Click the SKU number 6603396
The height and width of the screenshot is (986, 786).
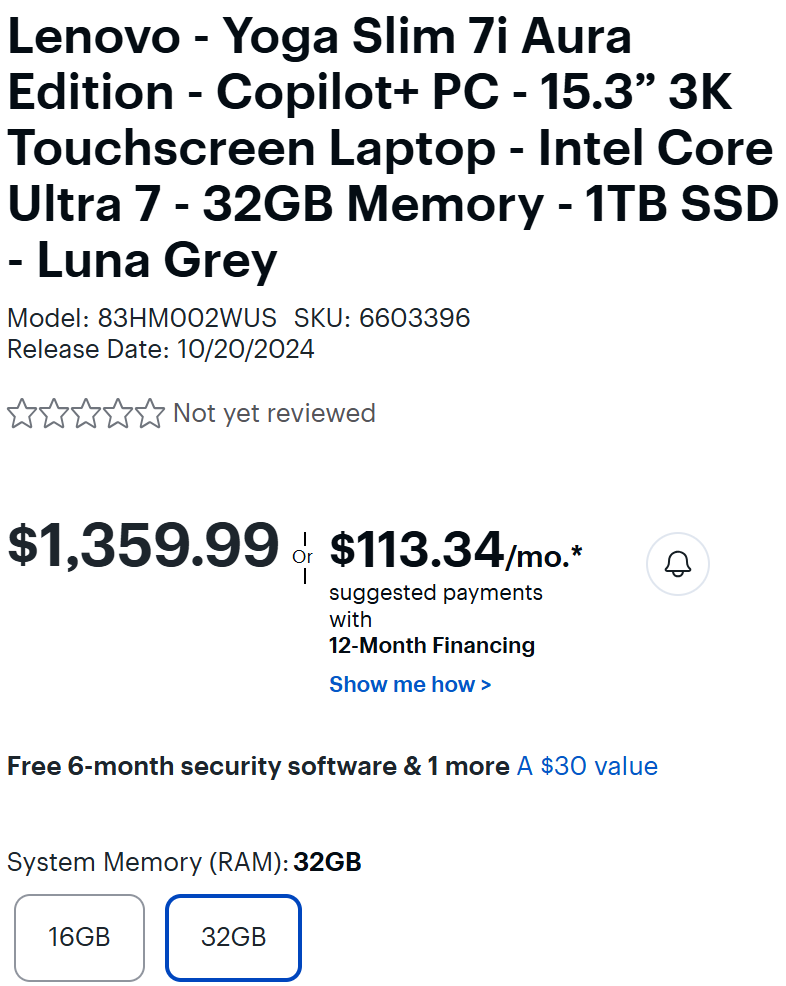pos(414,319)
